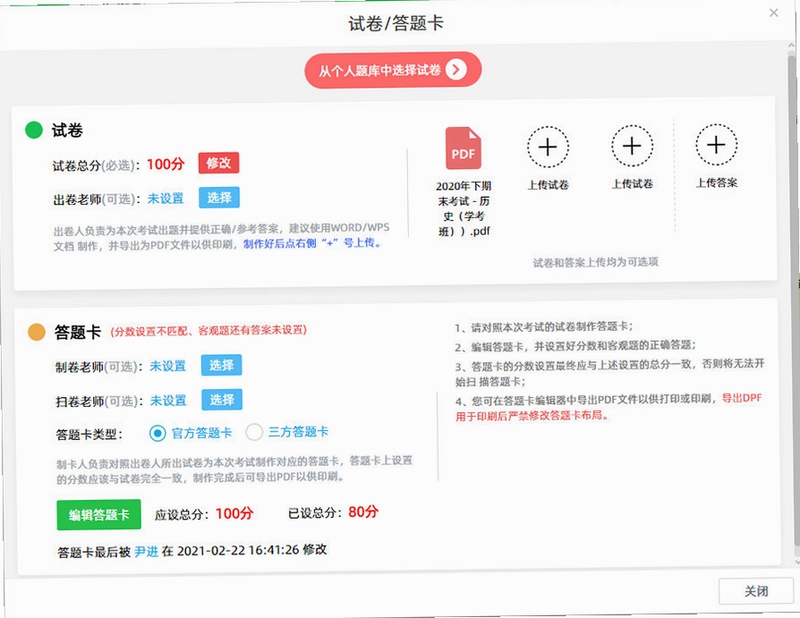Click the arrow icon on 从个人题库中选择试卷

coord(456,69)
